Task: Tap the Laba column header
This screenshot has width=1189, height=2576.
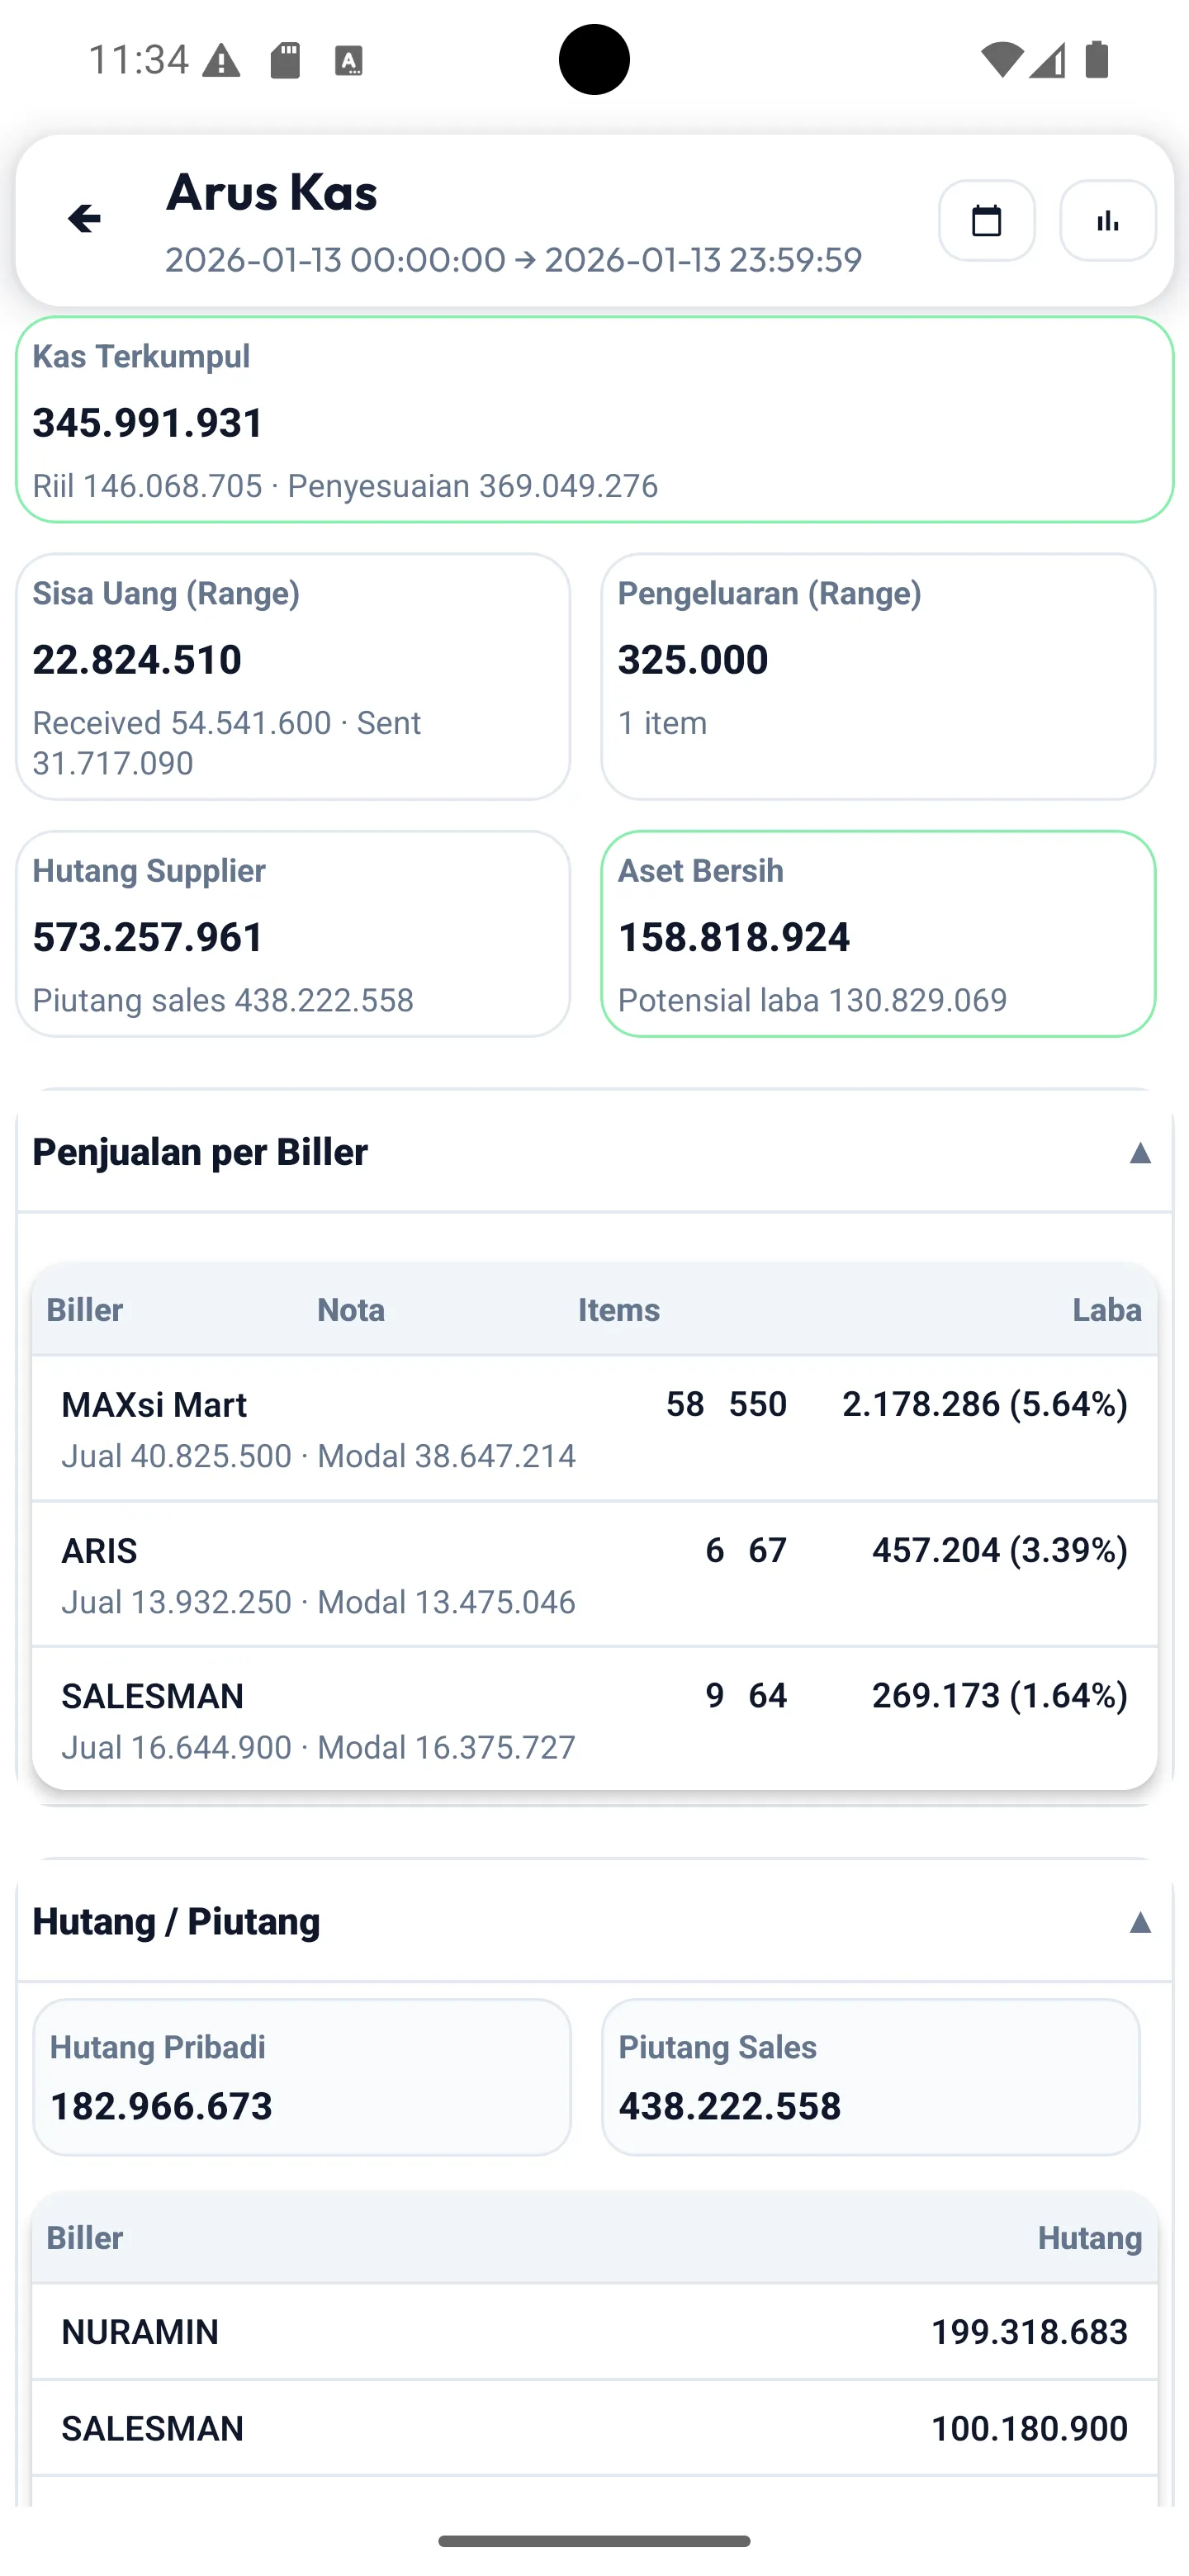Action: [1106, 1310]
